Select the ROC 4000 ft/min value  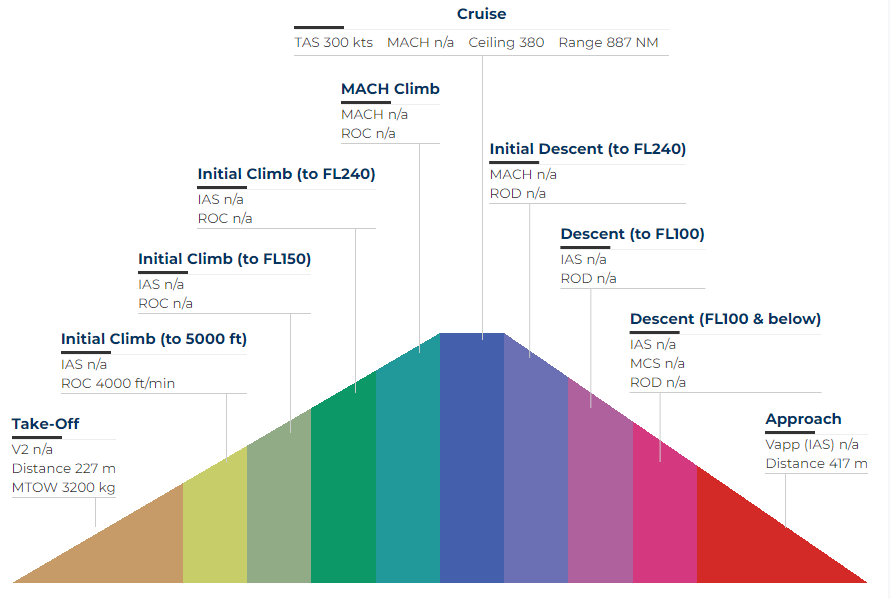click(118, 383)
